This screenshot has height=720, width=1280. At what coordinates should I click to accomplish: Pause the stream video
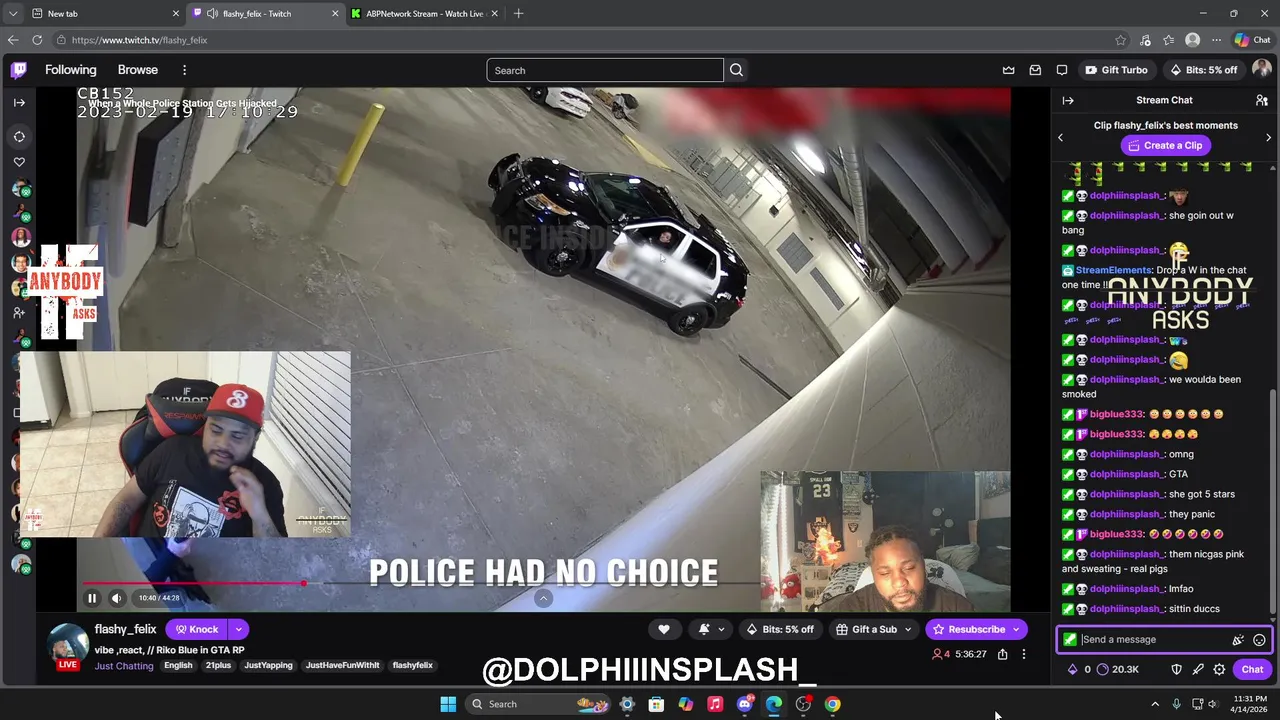91,598
